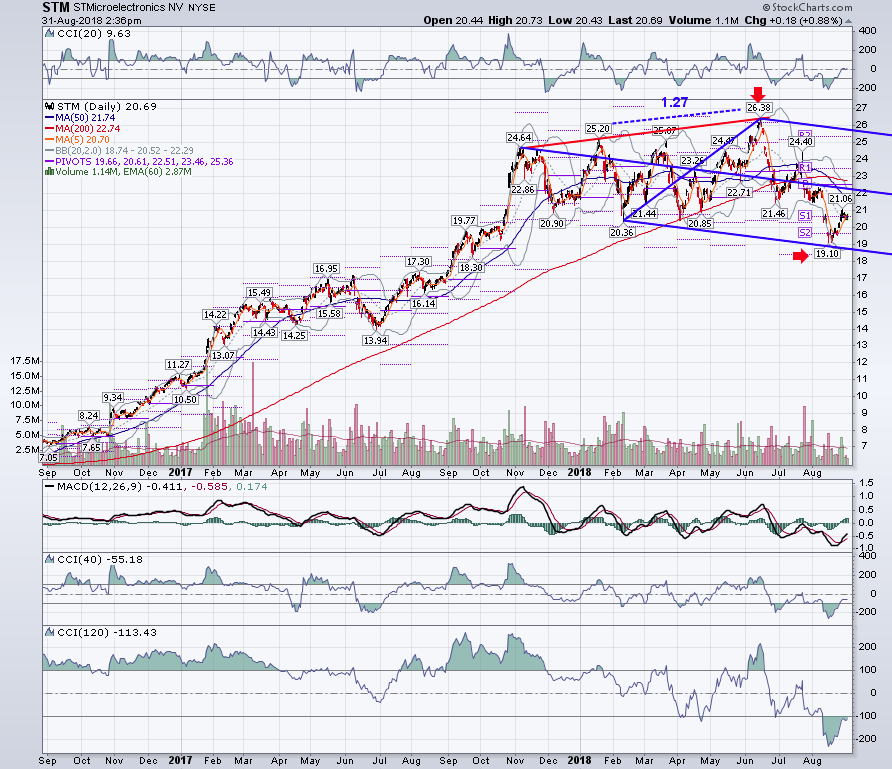Click the Chg +0.18 (+0.88%) value
Screen dimensions: 892x769
click(x=793, y=20)
